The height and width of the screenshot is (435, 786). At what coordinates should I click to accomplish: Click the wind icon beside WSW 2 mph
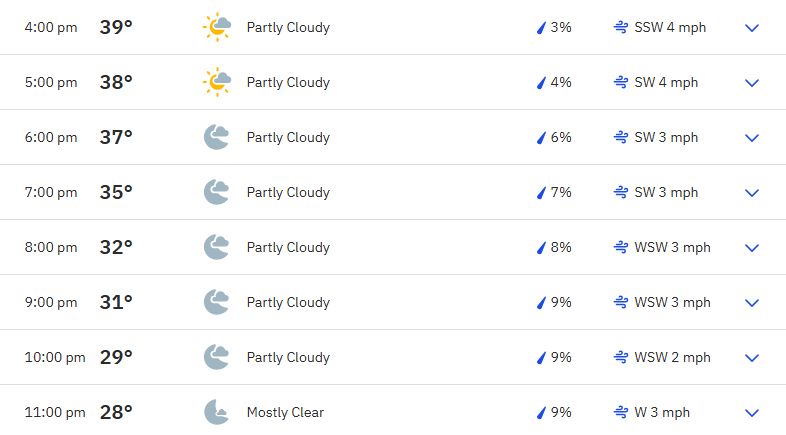point(621,357)
